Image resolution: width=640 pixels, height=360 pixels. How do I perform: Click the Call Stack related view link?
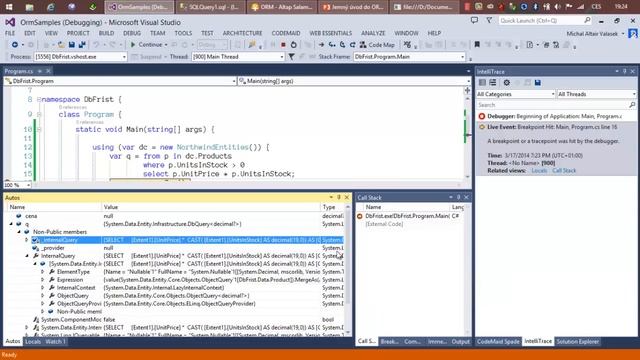tap(564, 171)
